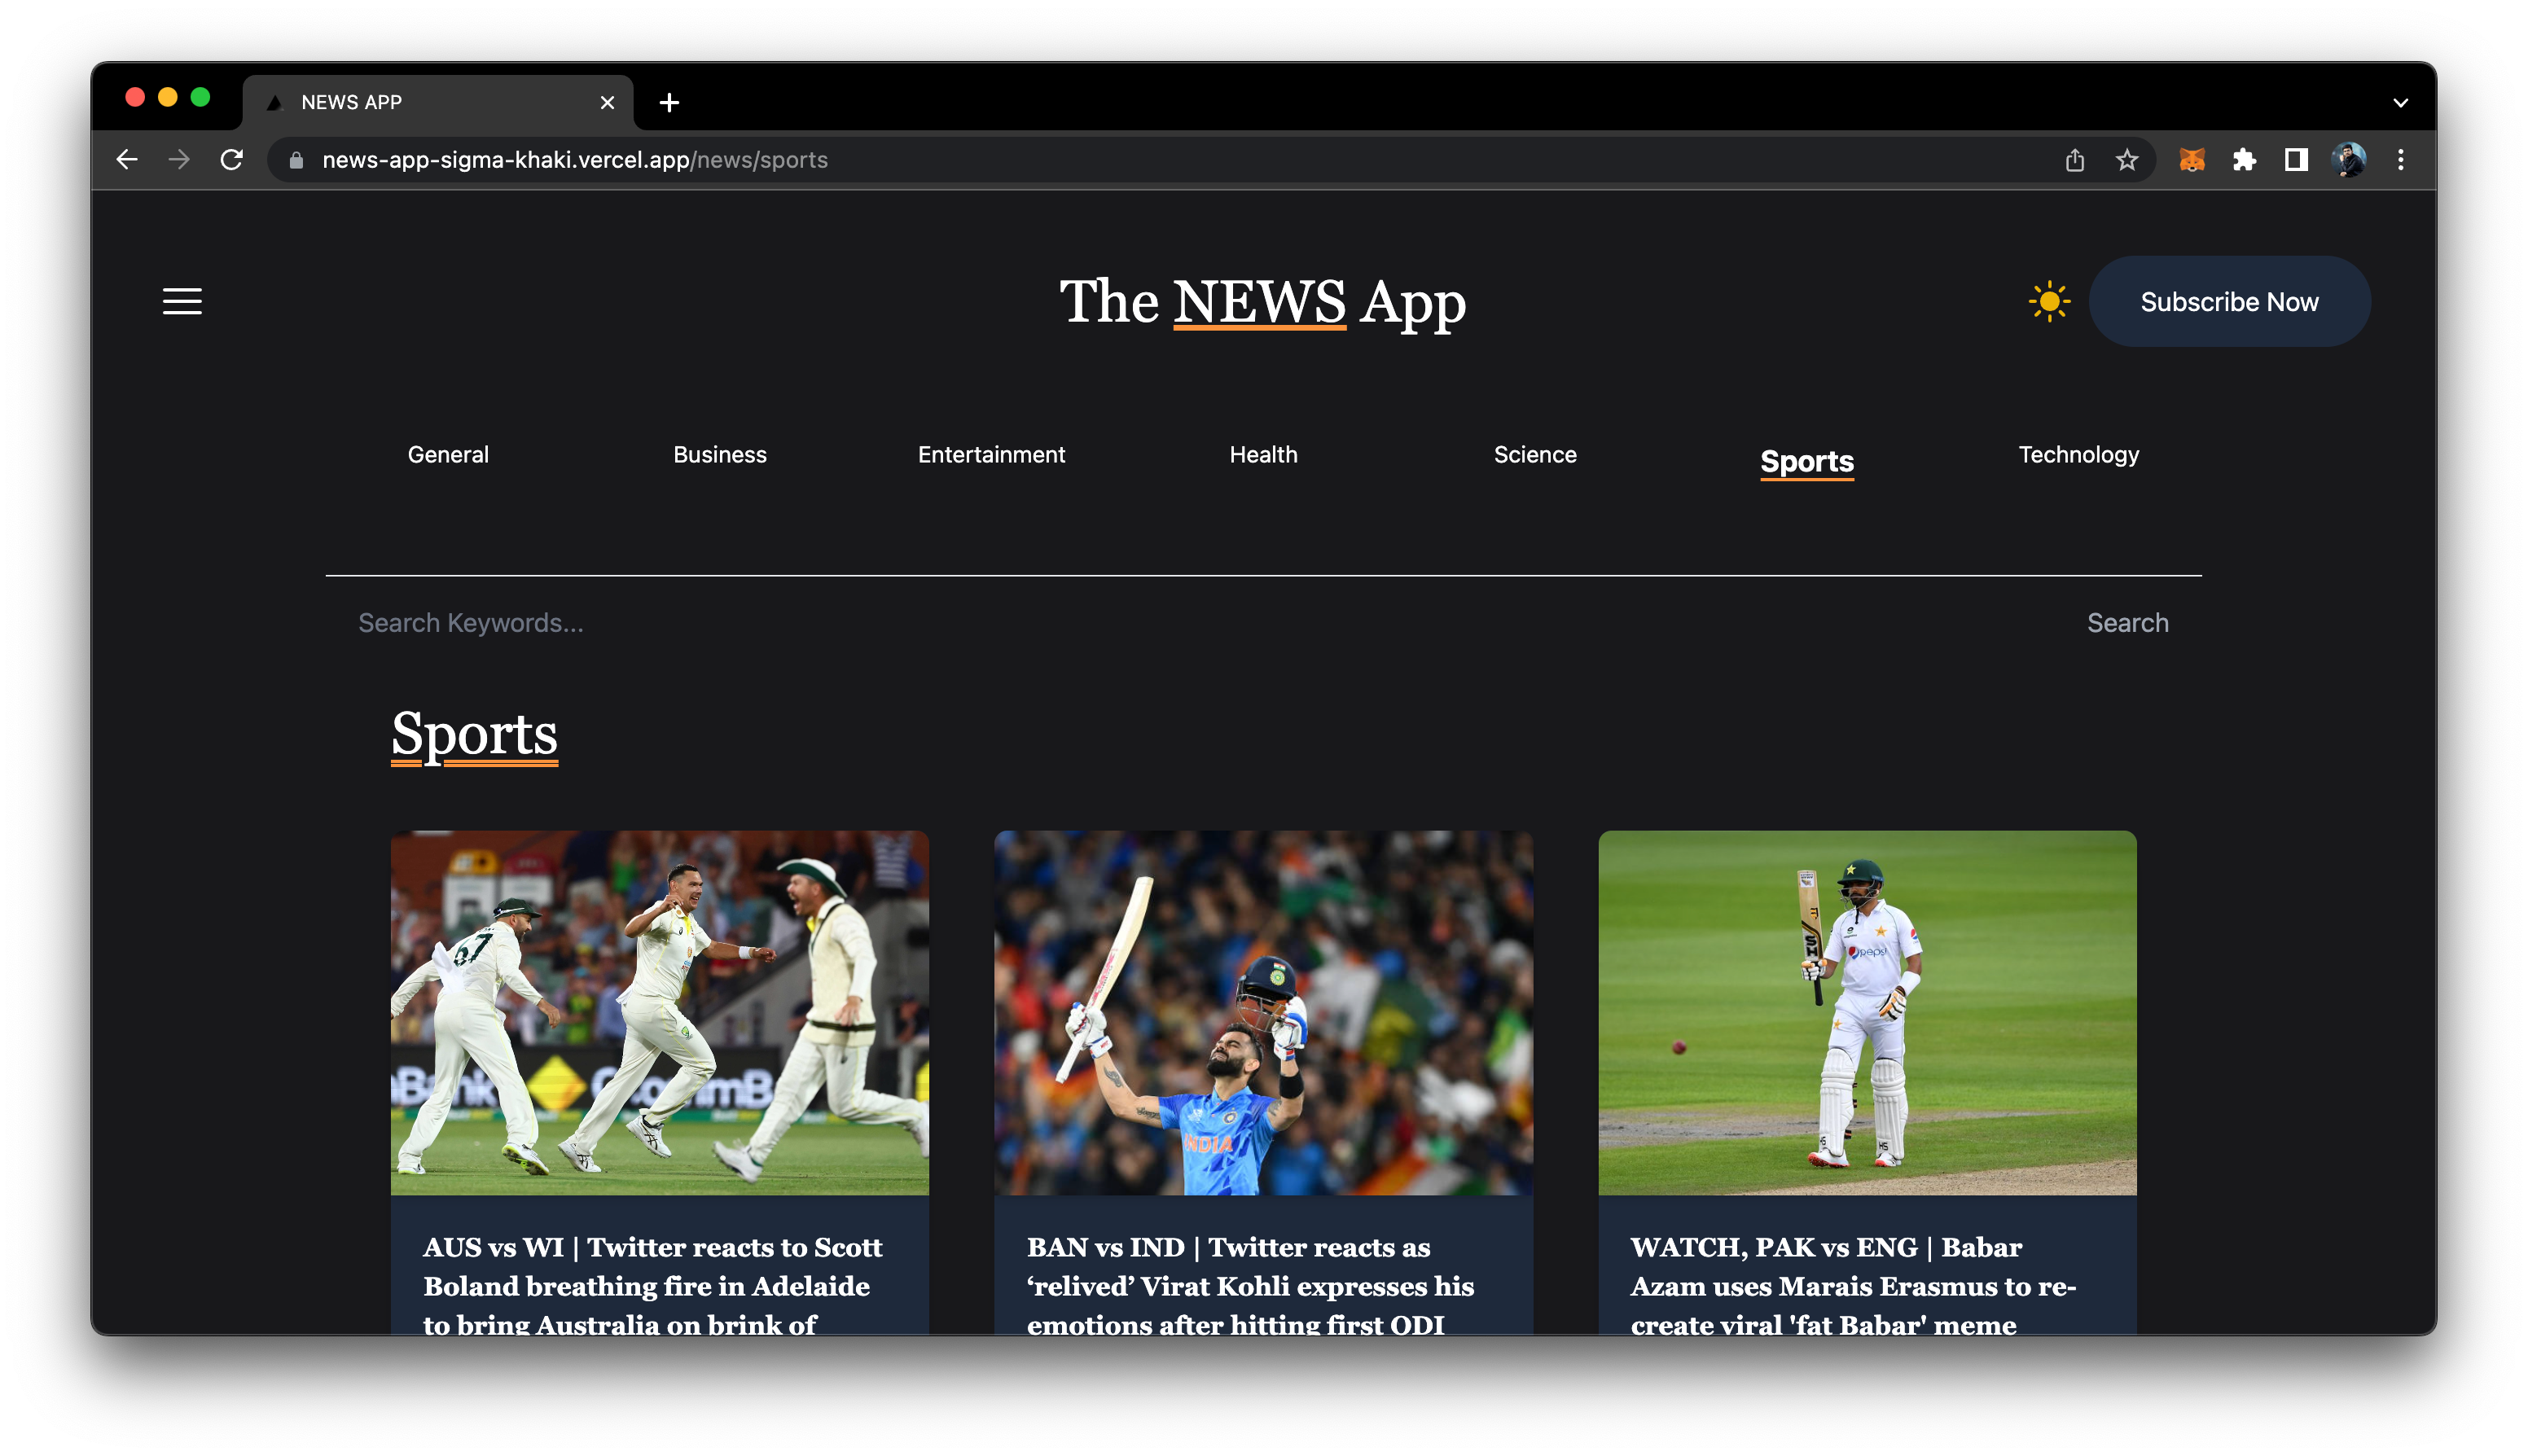2528x1456 pixels.
Task: Open the Business category
Action: (x=719, y=455)
